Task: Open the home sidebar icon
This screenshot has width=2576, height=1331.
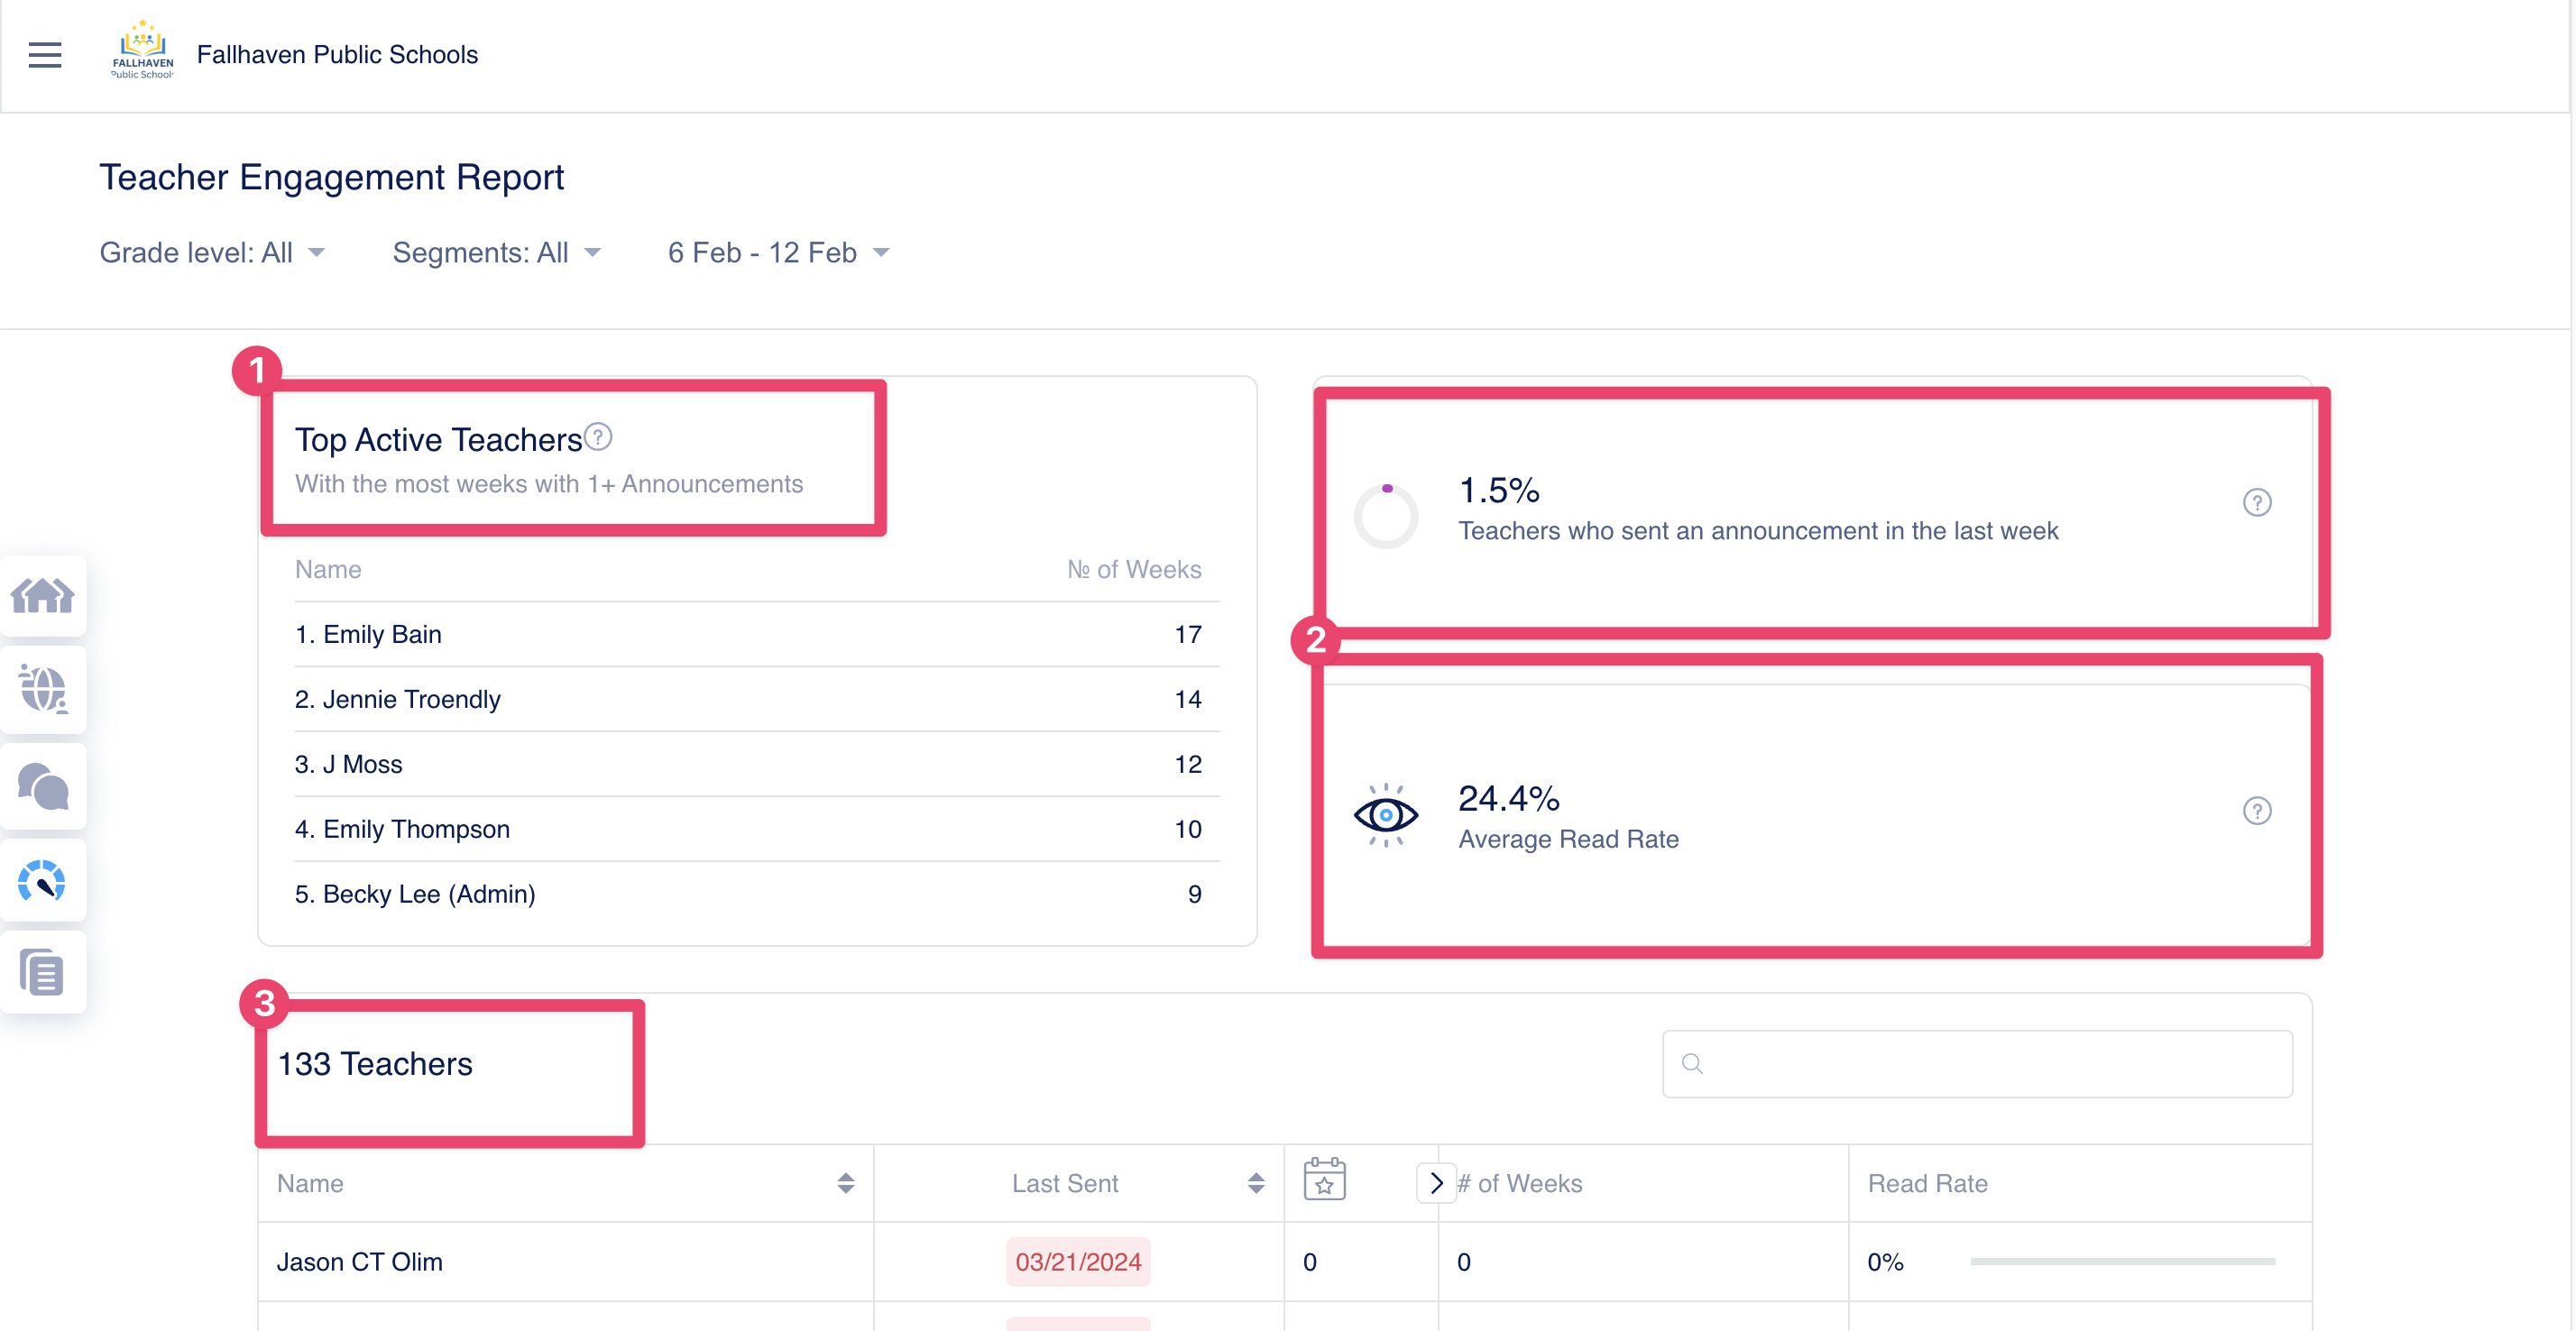Action: [43, 596]
